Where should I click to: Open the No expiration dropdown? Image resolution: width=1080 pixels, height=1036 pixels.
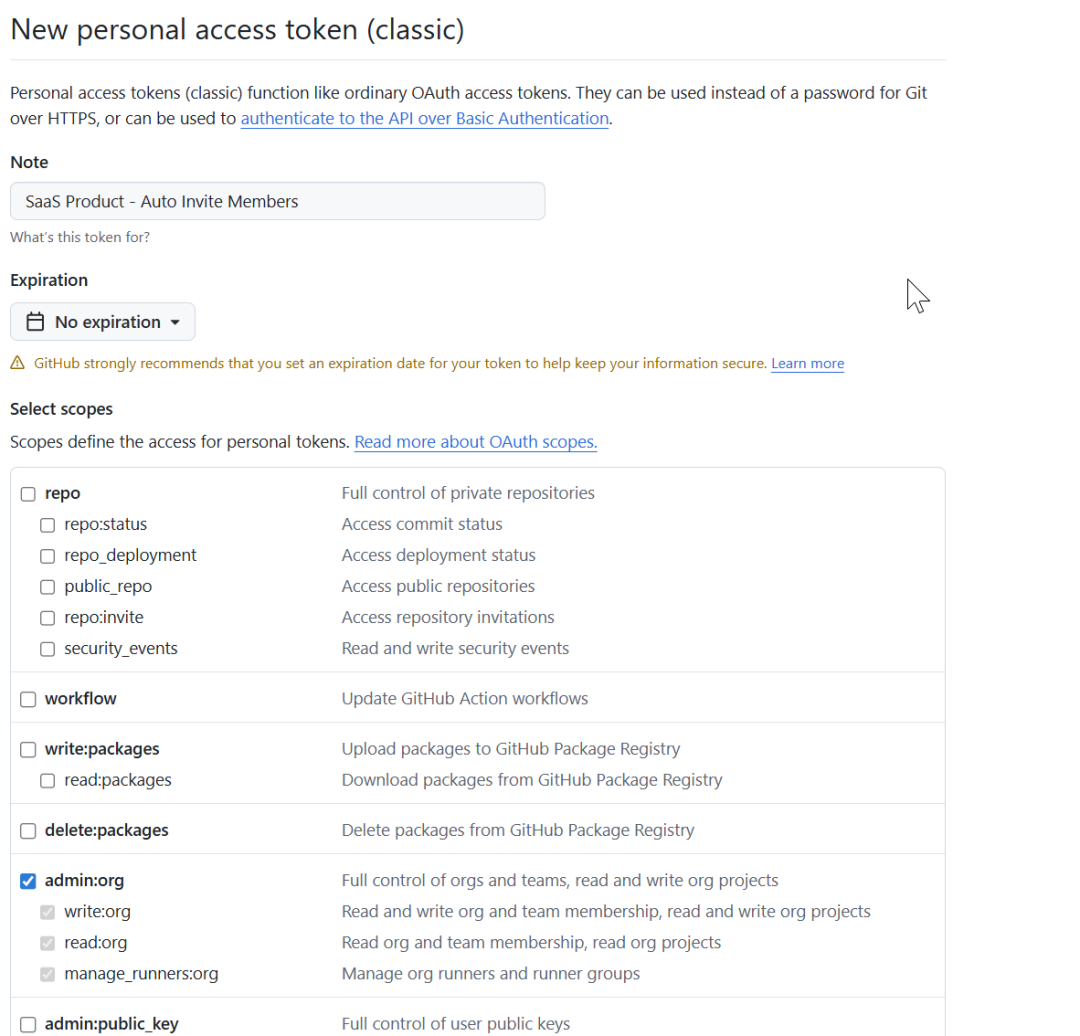[x=102, y=321]
